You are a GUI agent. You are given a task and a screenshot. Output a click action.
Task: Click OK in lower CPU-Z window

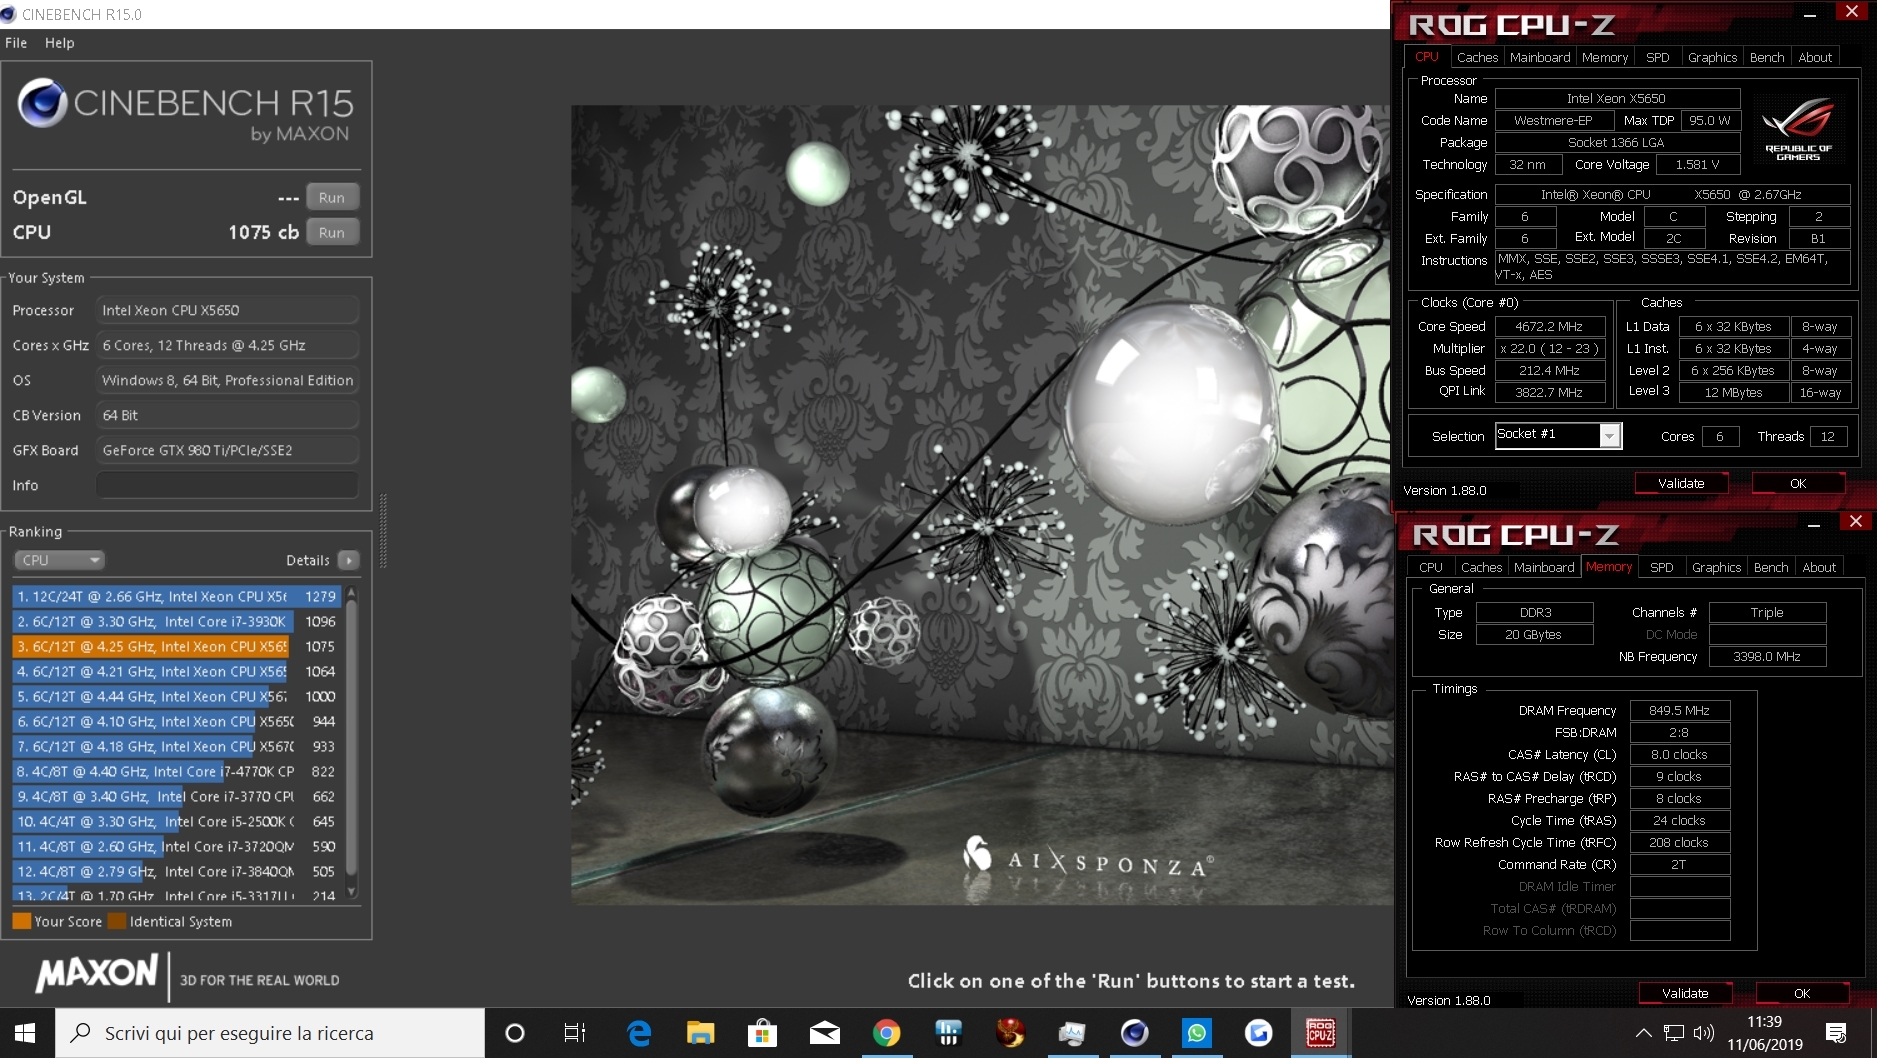[x=1802, y=993]
